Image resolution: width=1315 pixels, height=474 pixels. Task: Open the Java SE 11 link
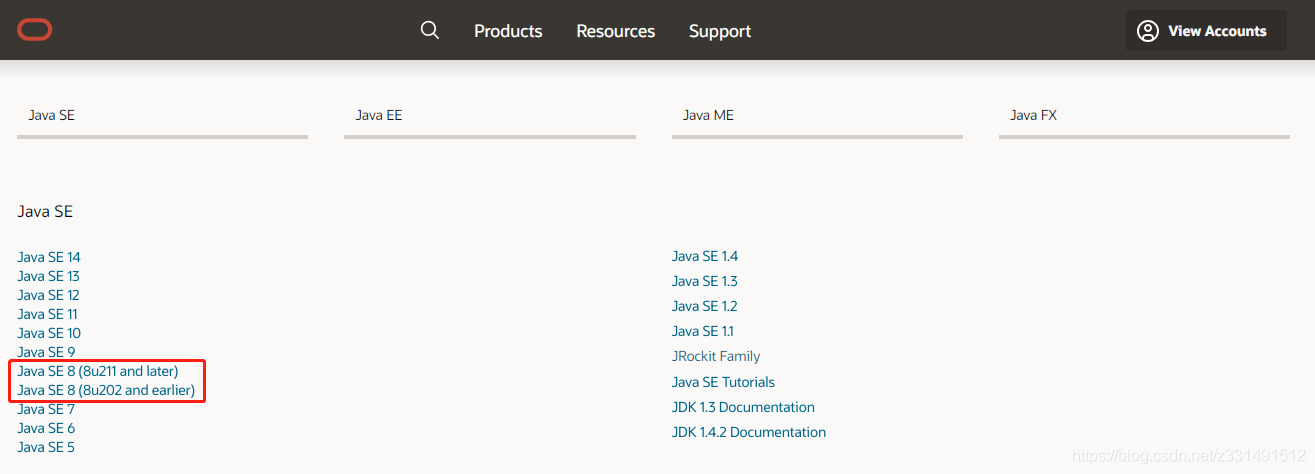coord(47,314)
